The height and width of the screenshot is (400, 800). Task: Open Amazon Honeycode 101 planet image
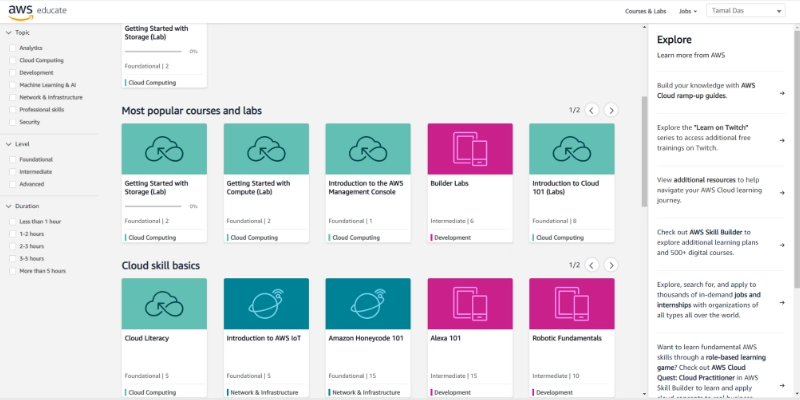[x=368, y=304]
